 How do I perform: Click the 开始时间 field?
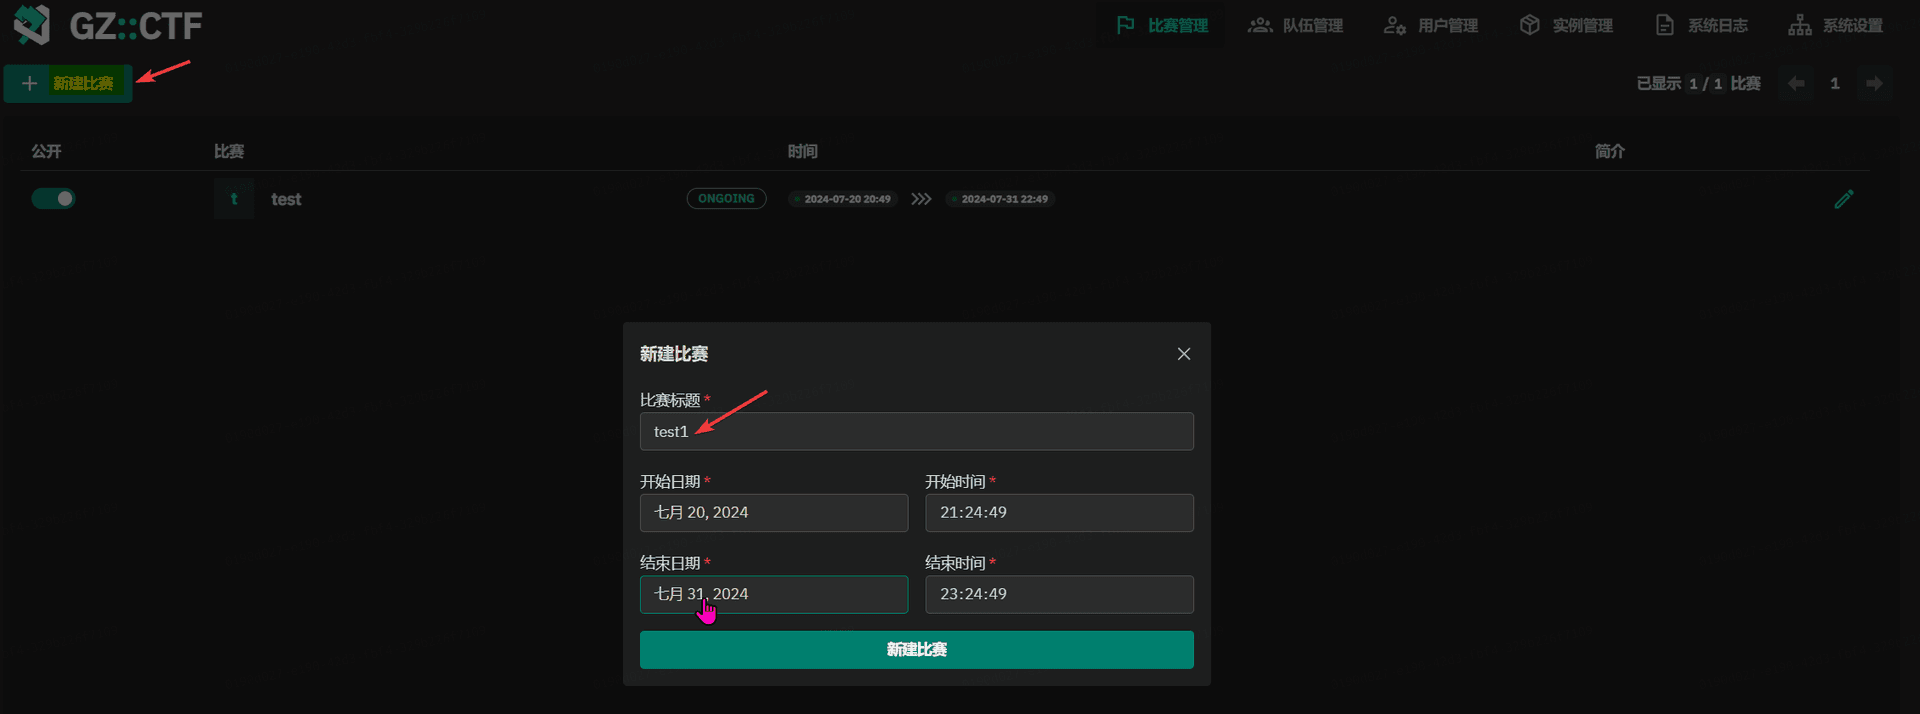click(x=1059, y=513)
